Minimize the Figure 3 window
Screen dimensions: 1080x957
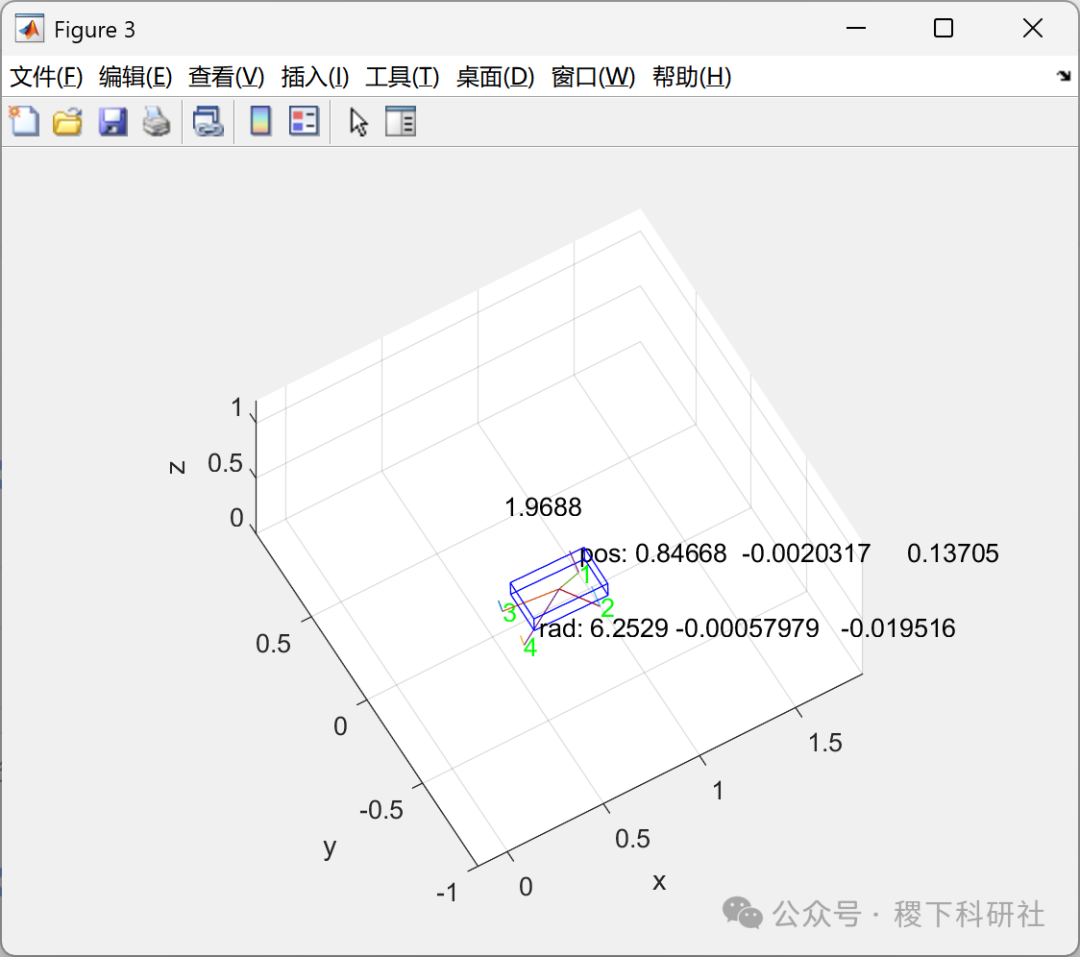[855, 28]
